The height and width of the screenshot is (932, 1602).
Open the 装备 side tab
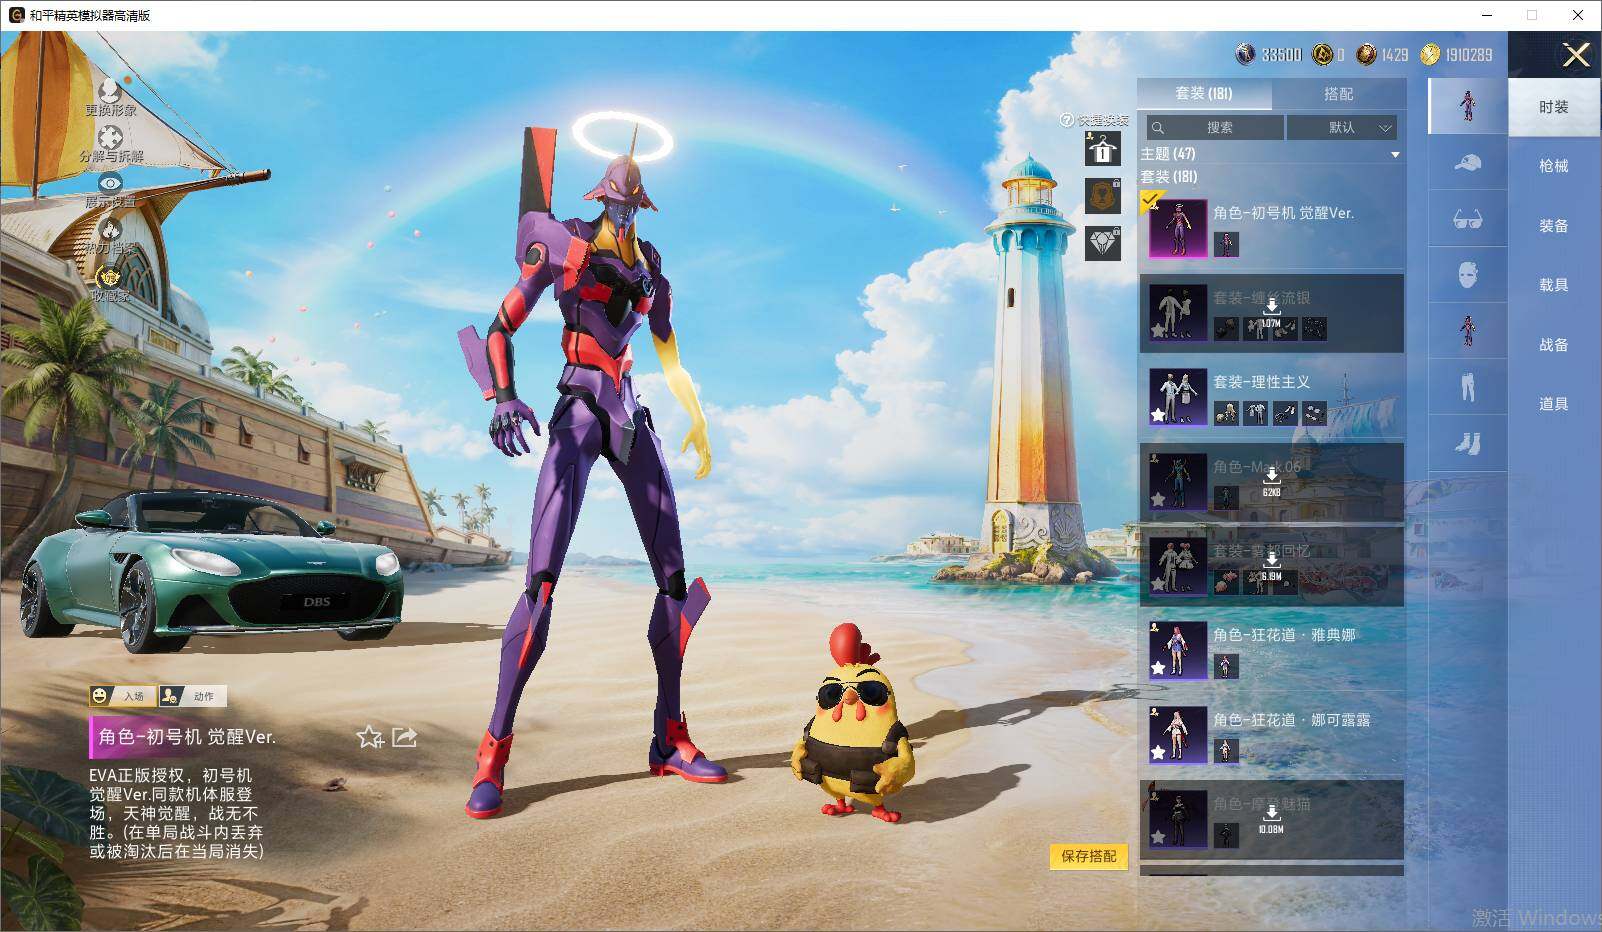pyautogui.click(x=1554, y=226)
